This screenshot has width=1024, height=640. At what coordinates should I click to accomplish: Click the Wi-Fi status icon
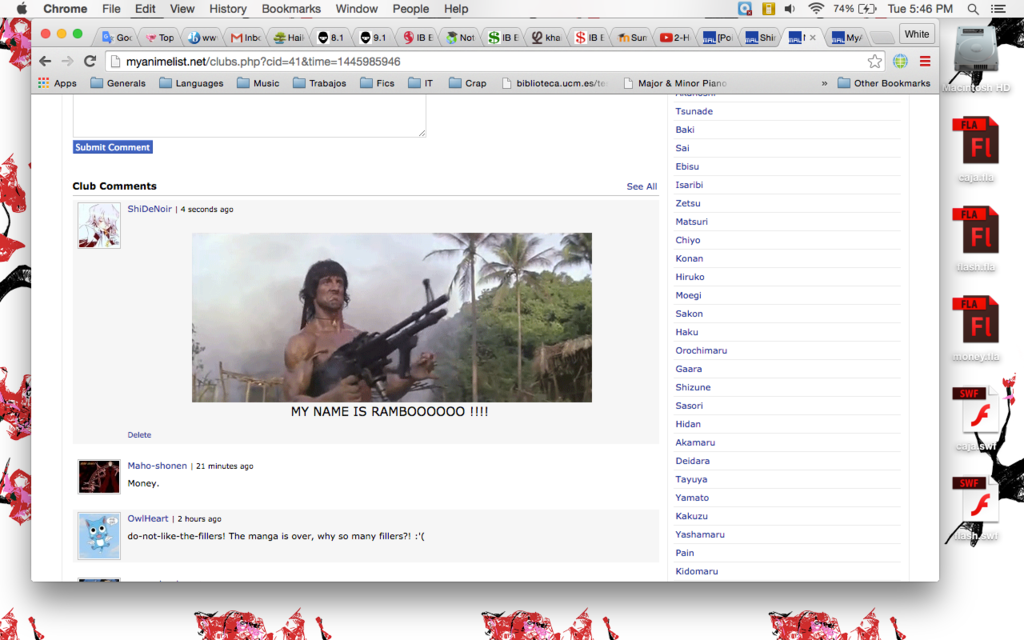816,9
